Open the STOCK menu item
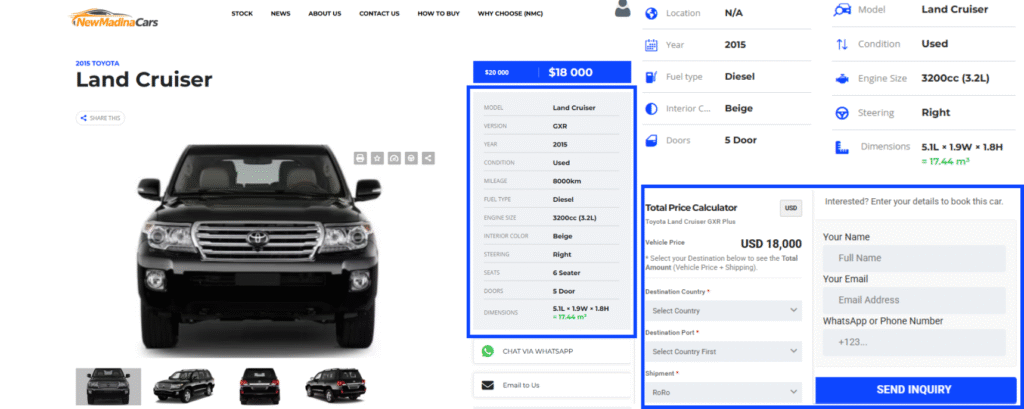This screenshot has width=1024, height=409. [x=242, y=14]
